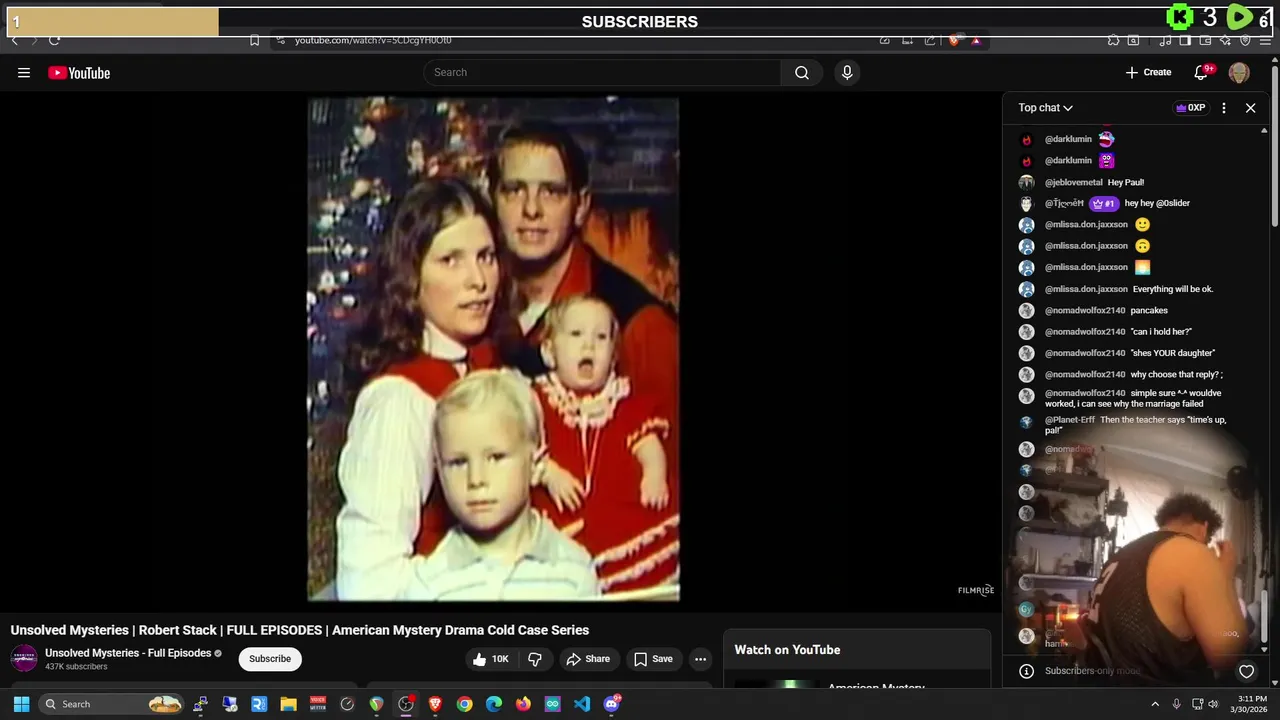Launch File Explorer from taskbar
The width and height of the screenshot is (1280, 720).
[x=288, y=704]
